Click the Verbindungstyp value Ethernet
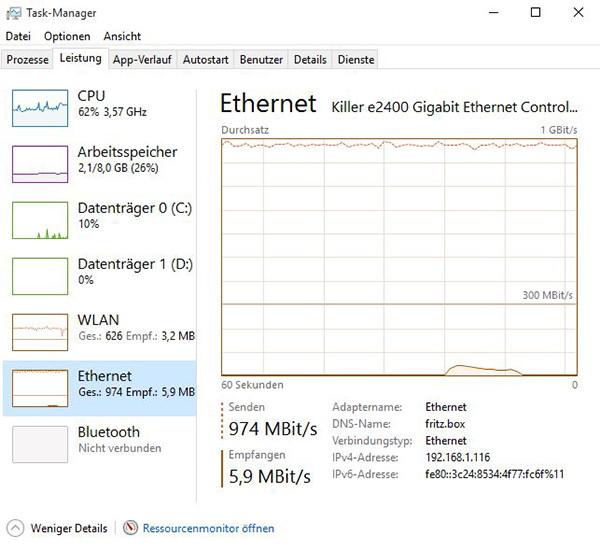 pyautogui.click(x=446, y=441)
